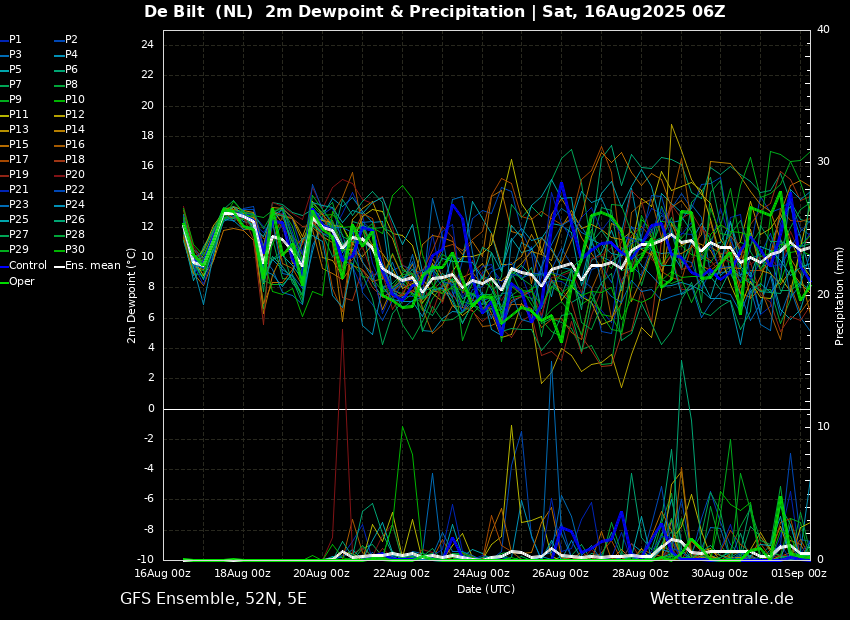Click the 2m Dewpoint (°C) axis title
The width and height of the screenshot is (850, 620).
click(x=132, y=295)
